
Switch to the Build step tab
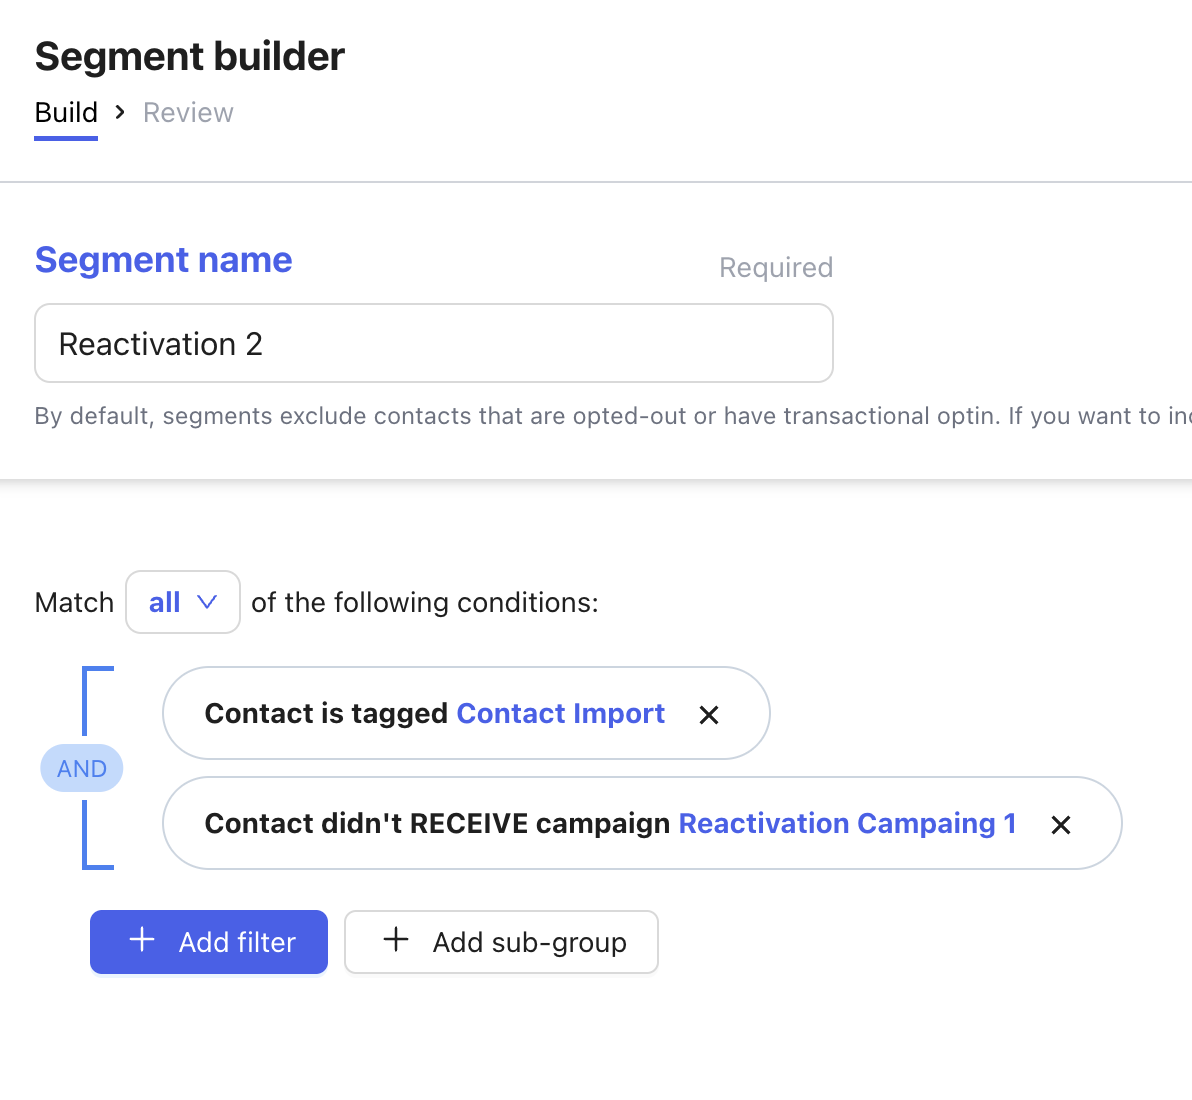(x=66, y=112)
